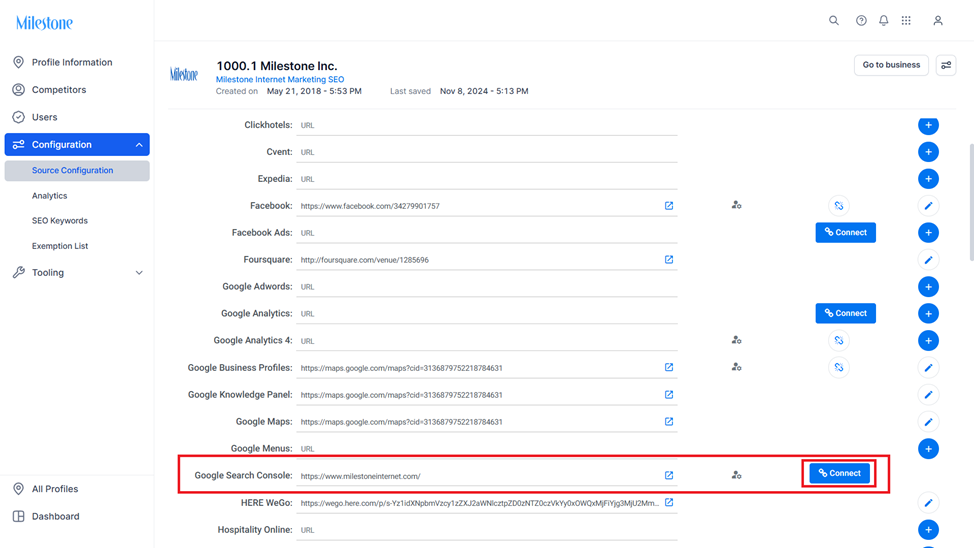This screenshot has height=548, width=974.
Task: Connect the Facebook Ads source
Action: [x=845, y=232]
